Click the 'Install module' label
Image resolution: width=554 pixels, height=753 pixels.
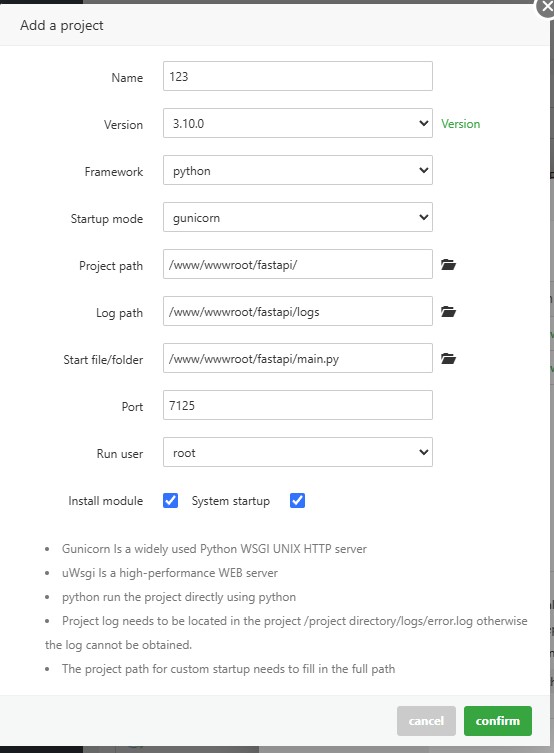(x=106, y=501)
